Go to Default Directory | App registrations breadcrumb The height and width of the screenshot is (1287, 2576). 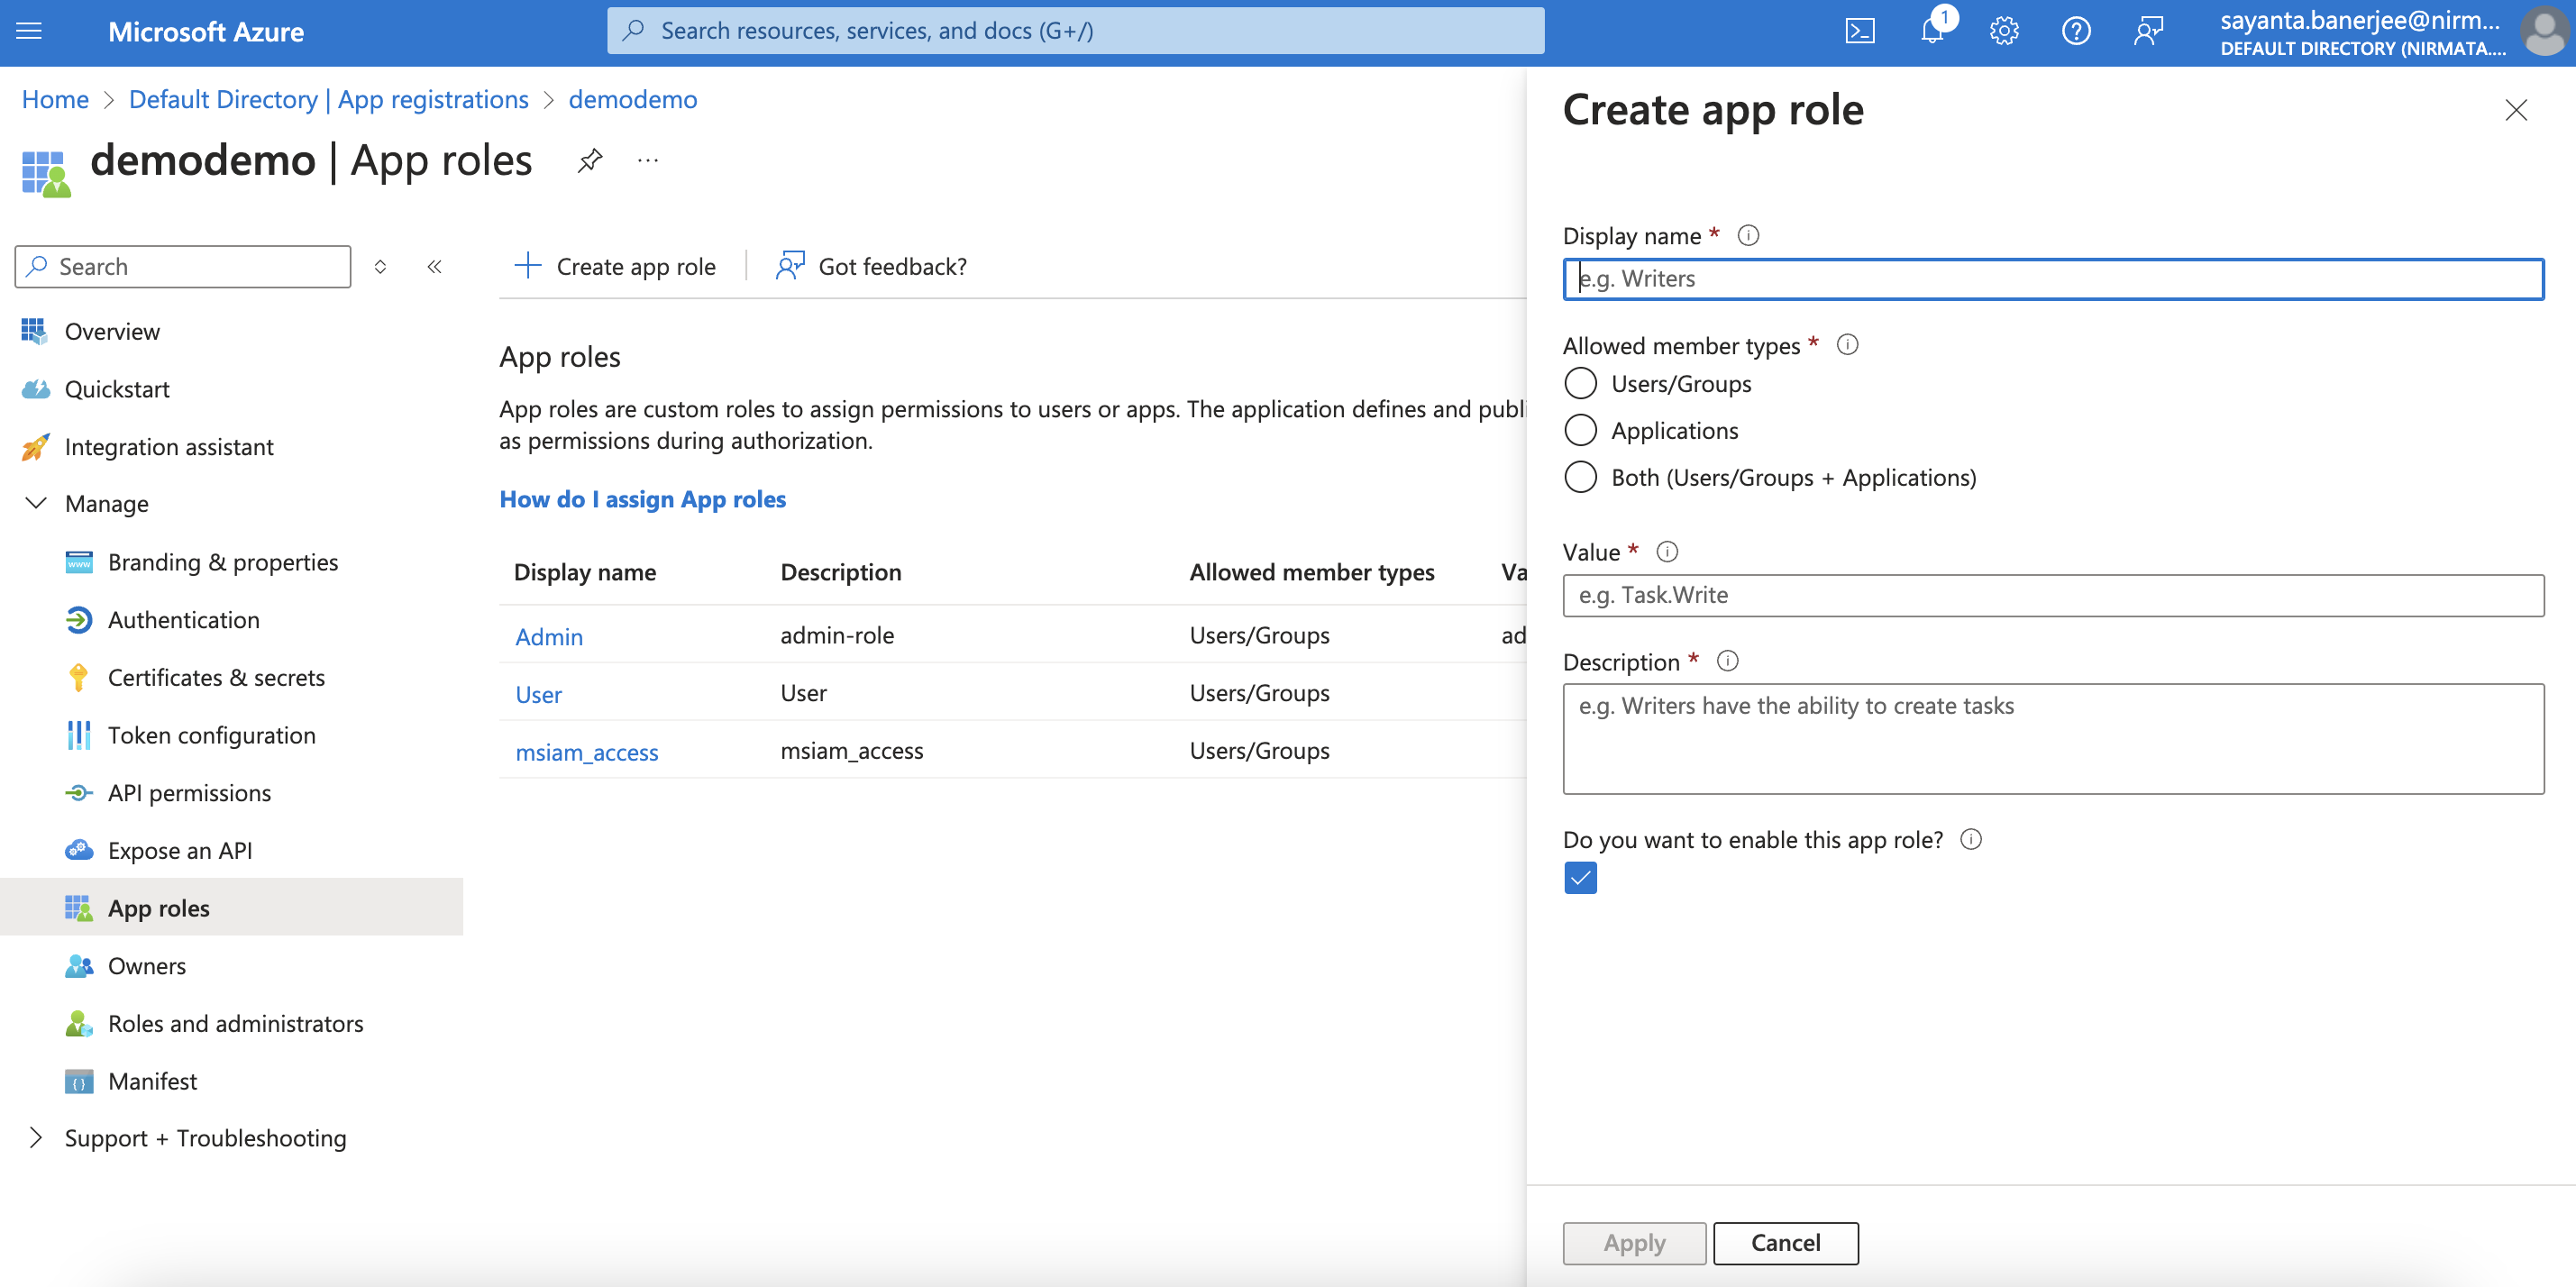[328, 99]
